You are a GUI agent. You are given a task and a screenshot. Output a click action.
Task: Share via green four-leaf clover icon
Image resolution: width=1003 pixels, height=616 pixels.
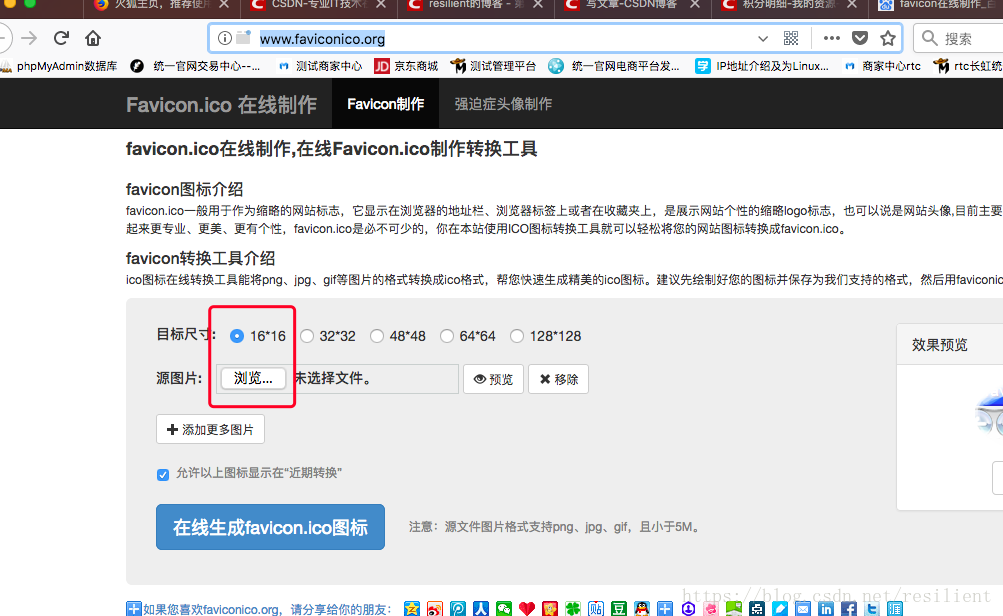573,609
